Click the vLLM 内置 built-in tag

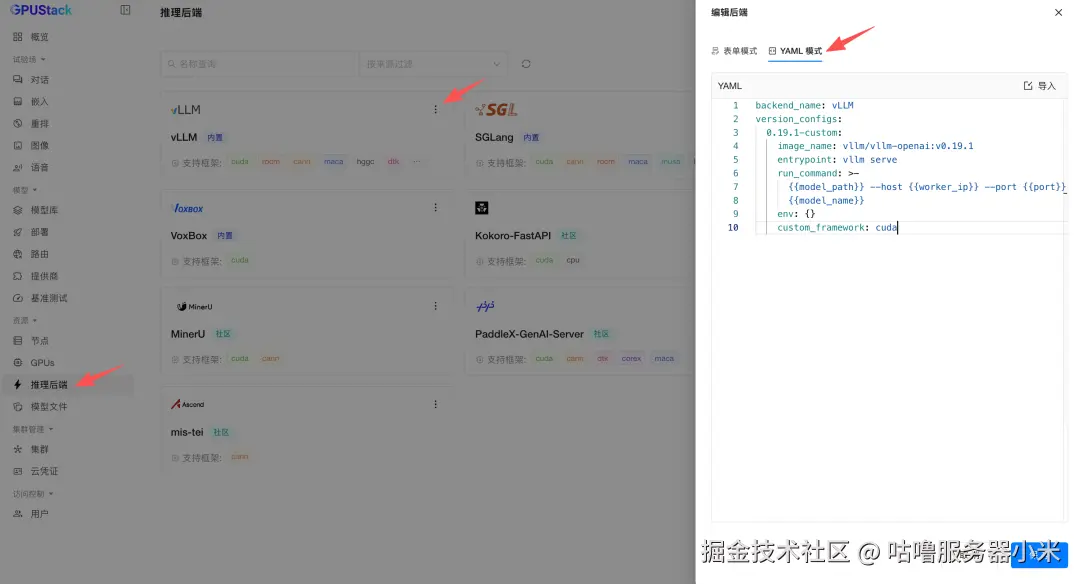[x=215, y=138]
